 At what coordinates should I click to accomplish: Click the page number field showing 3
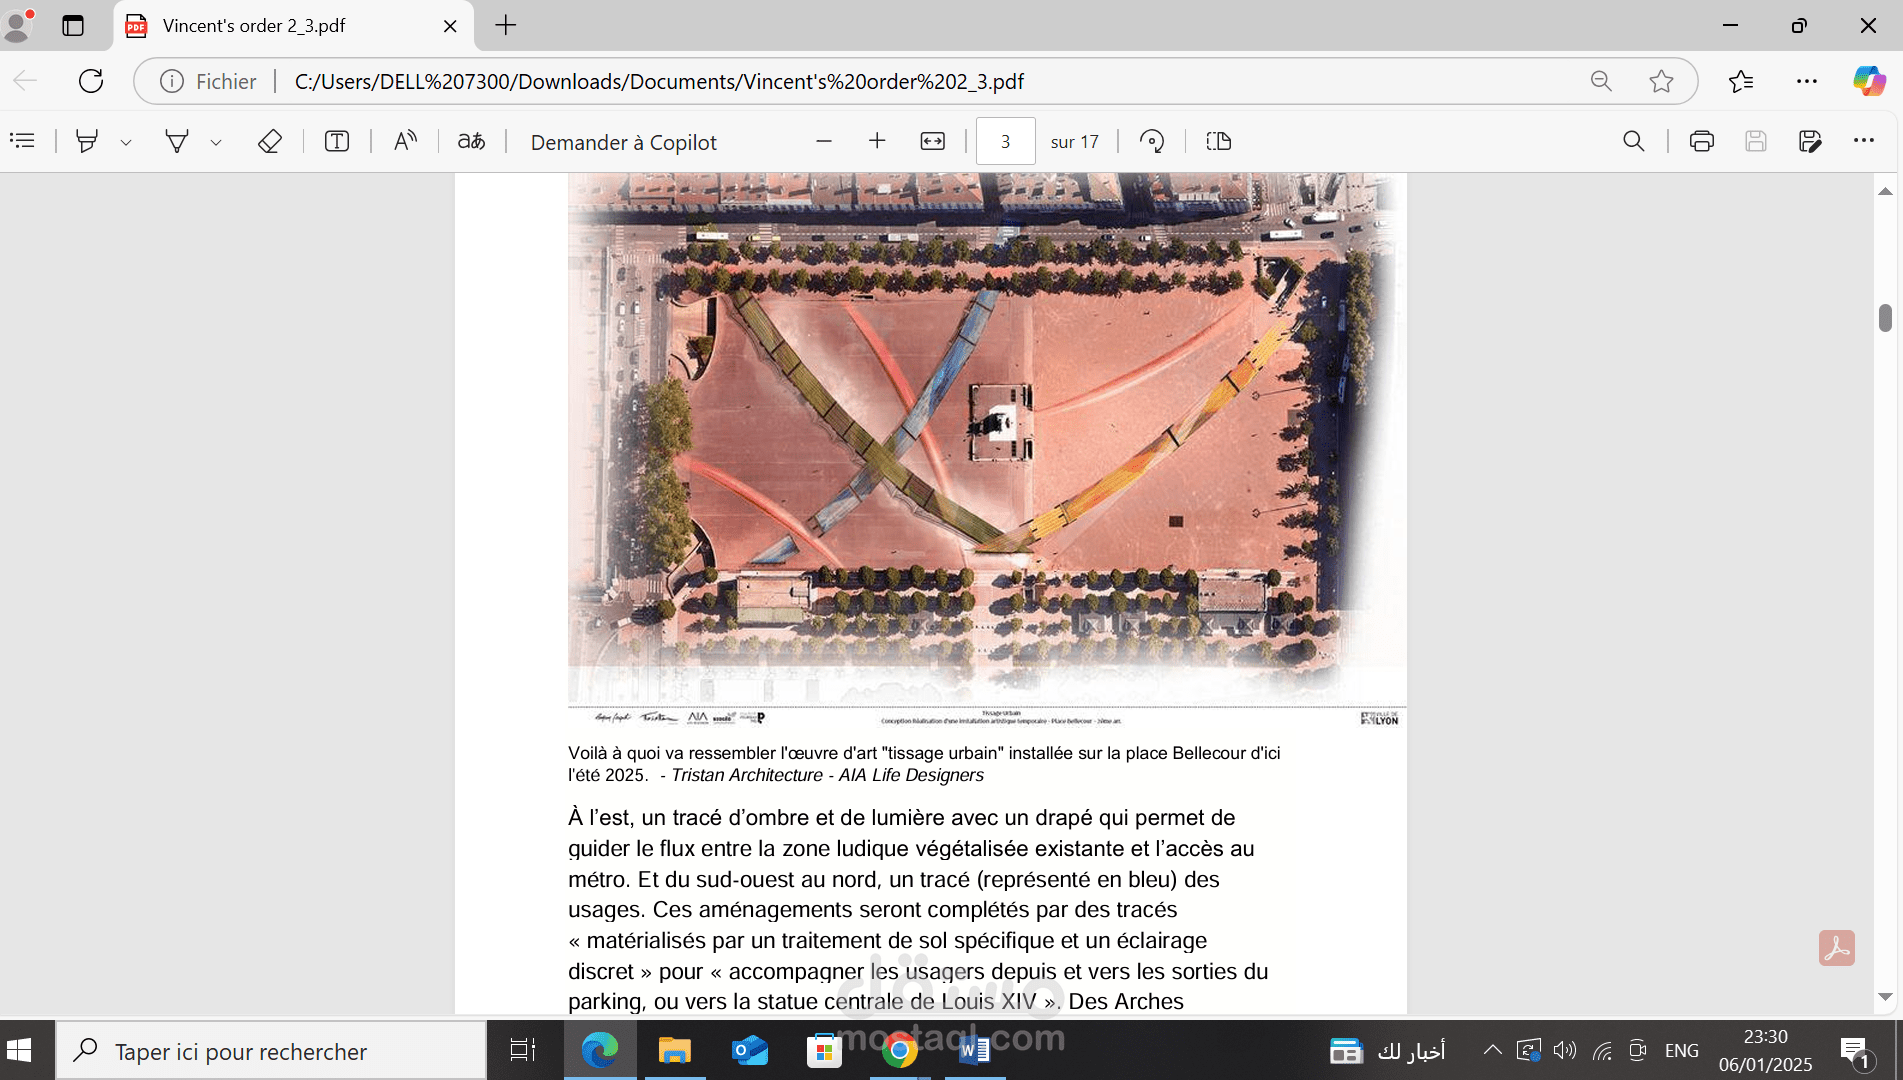coord(1005,142)
